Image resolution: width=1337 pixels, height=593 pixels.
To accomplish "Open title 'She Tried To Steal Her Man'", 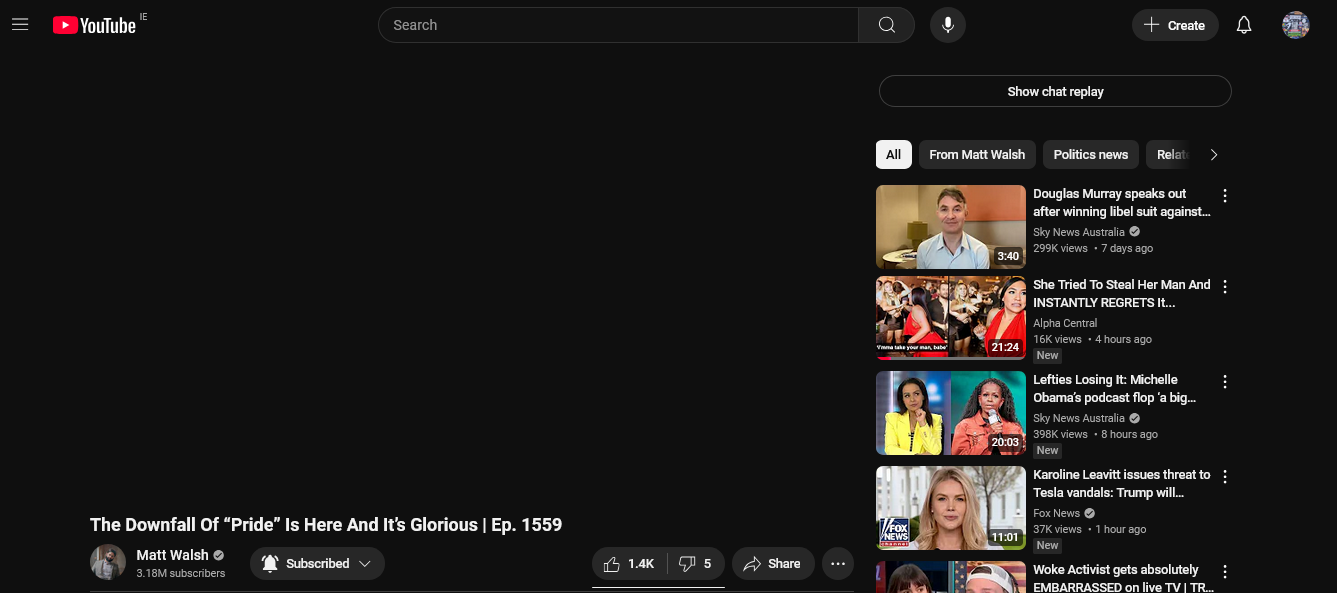I will (x=1122, y=294).
